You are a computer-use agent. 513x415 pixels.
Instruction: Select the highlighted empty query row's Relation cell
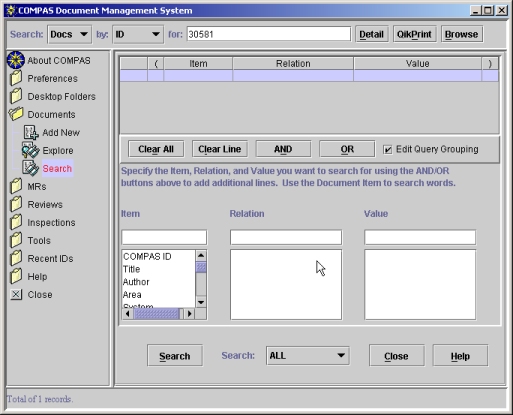point(293,76)
